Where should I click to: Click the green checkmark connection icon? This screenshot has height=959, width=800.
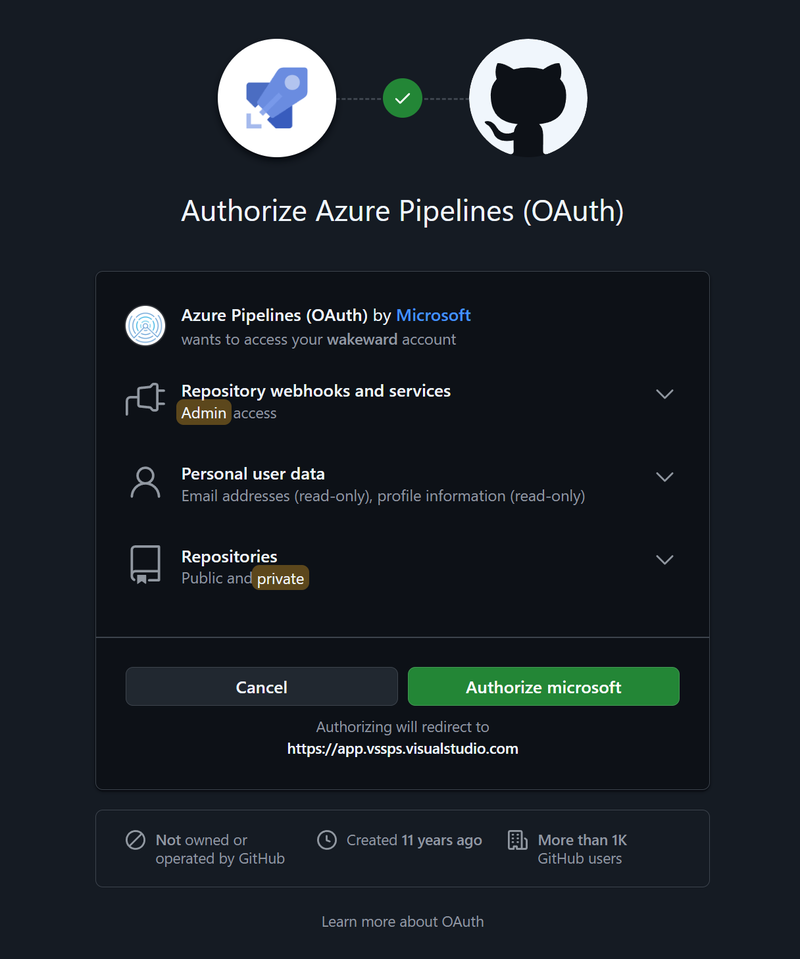402,98
